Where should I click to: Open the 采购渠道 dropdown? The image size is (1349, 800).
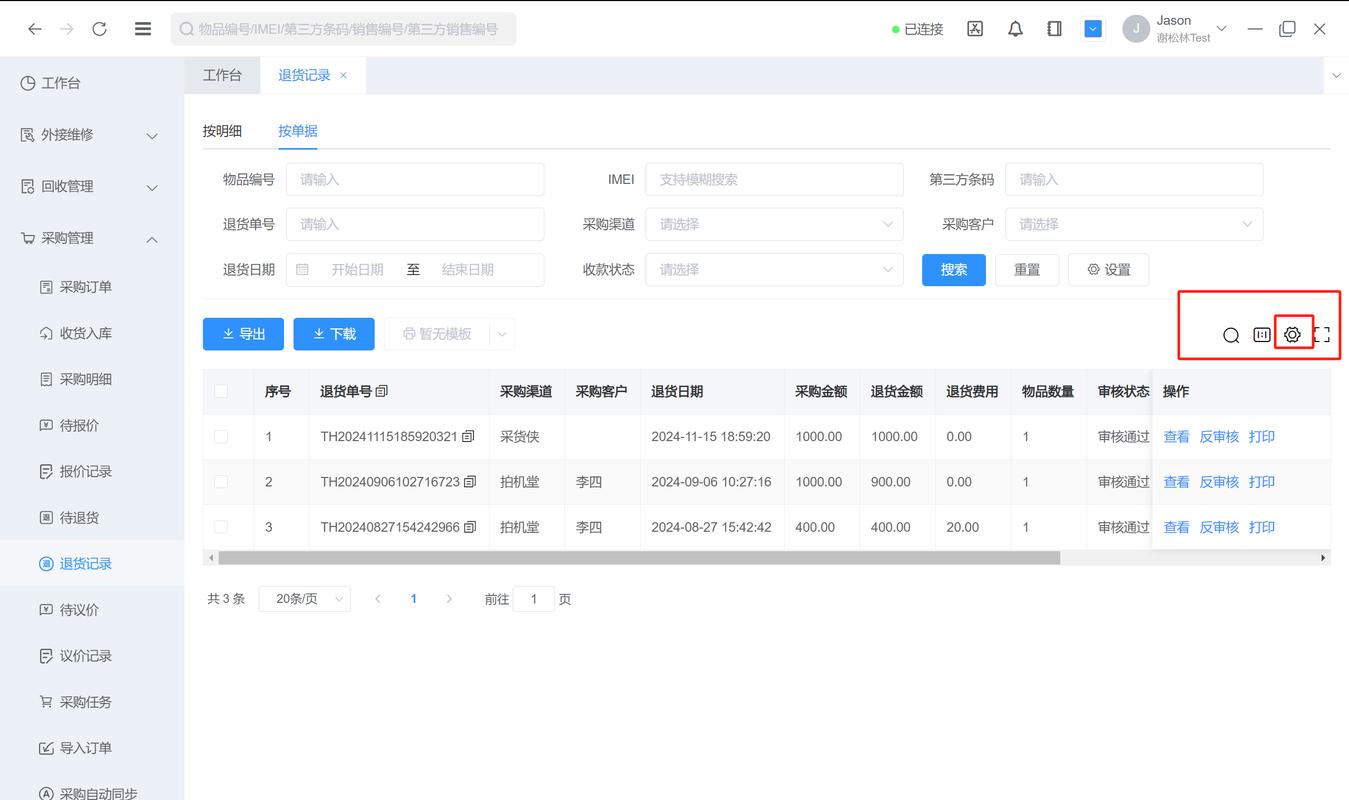(774, 224)
